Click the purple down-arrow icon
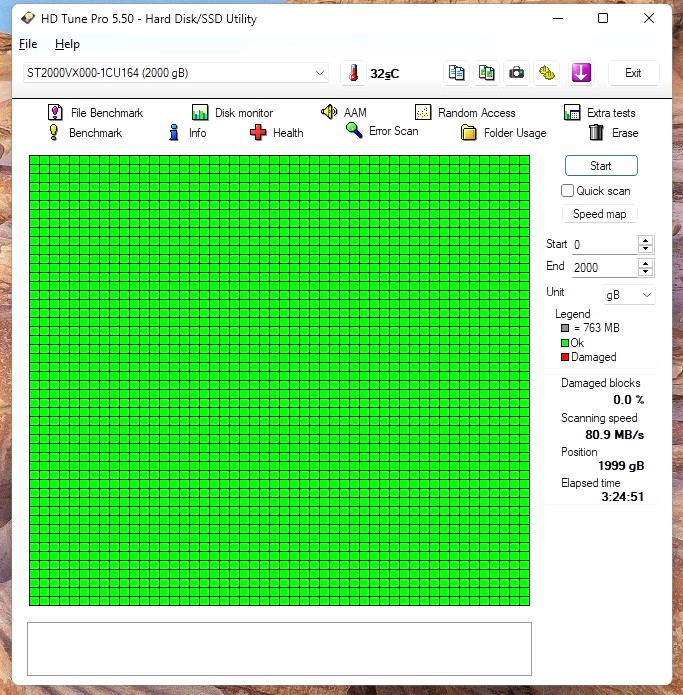Screen dimensions: 683x695 point(581,73)
